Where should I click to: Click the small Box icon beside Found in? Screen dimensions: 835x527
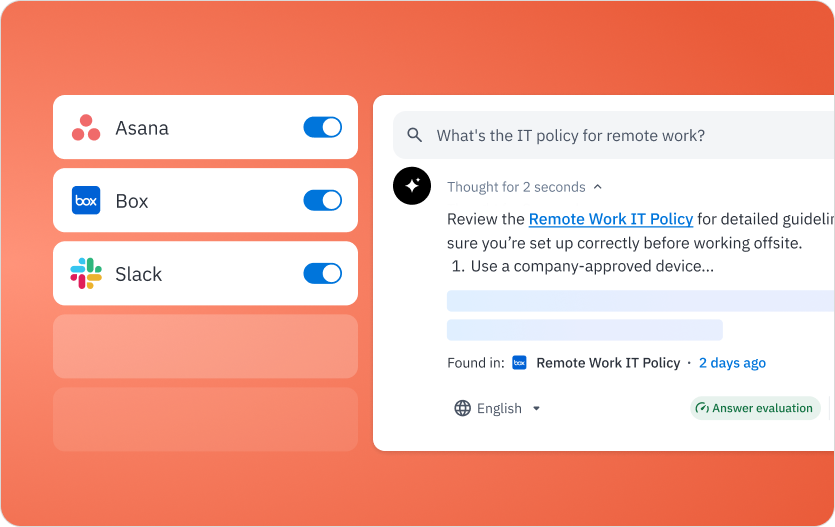519,363
